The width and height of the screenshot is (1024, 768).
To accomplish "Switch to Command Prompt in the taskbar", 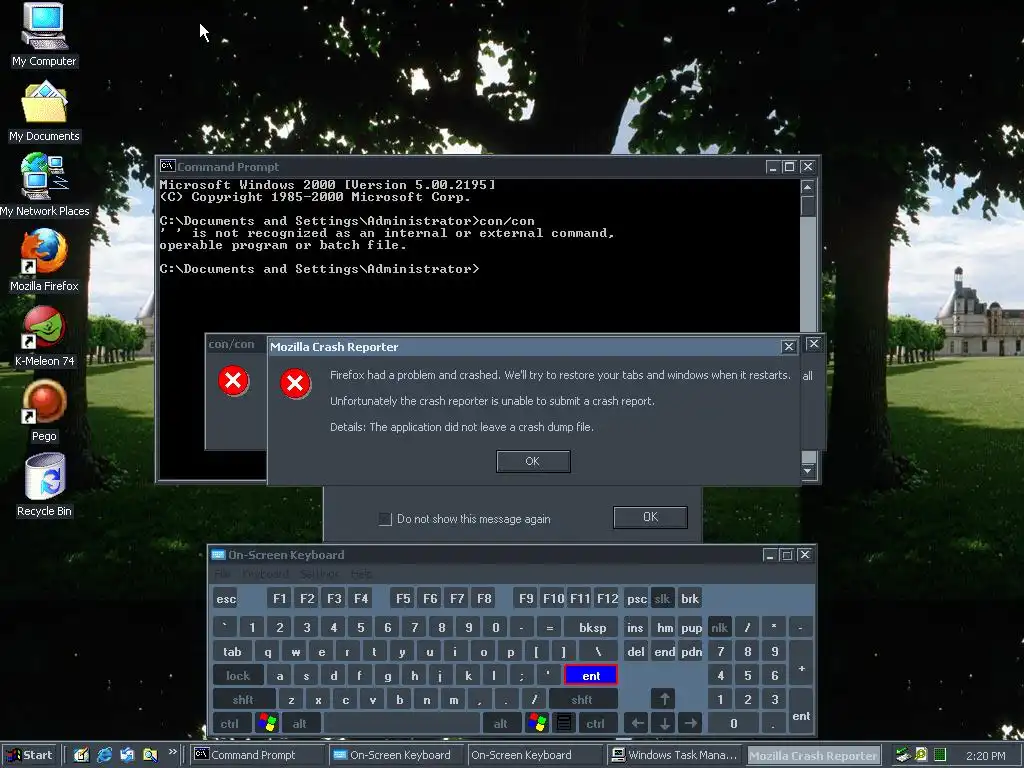I will tap(257, 755).
